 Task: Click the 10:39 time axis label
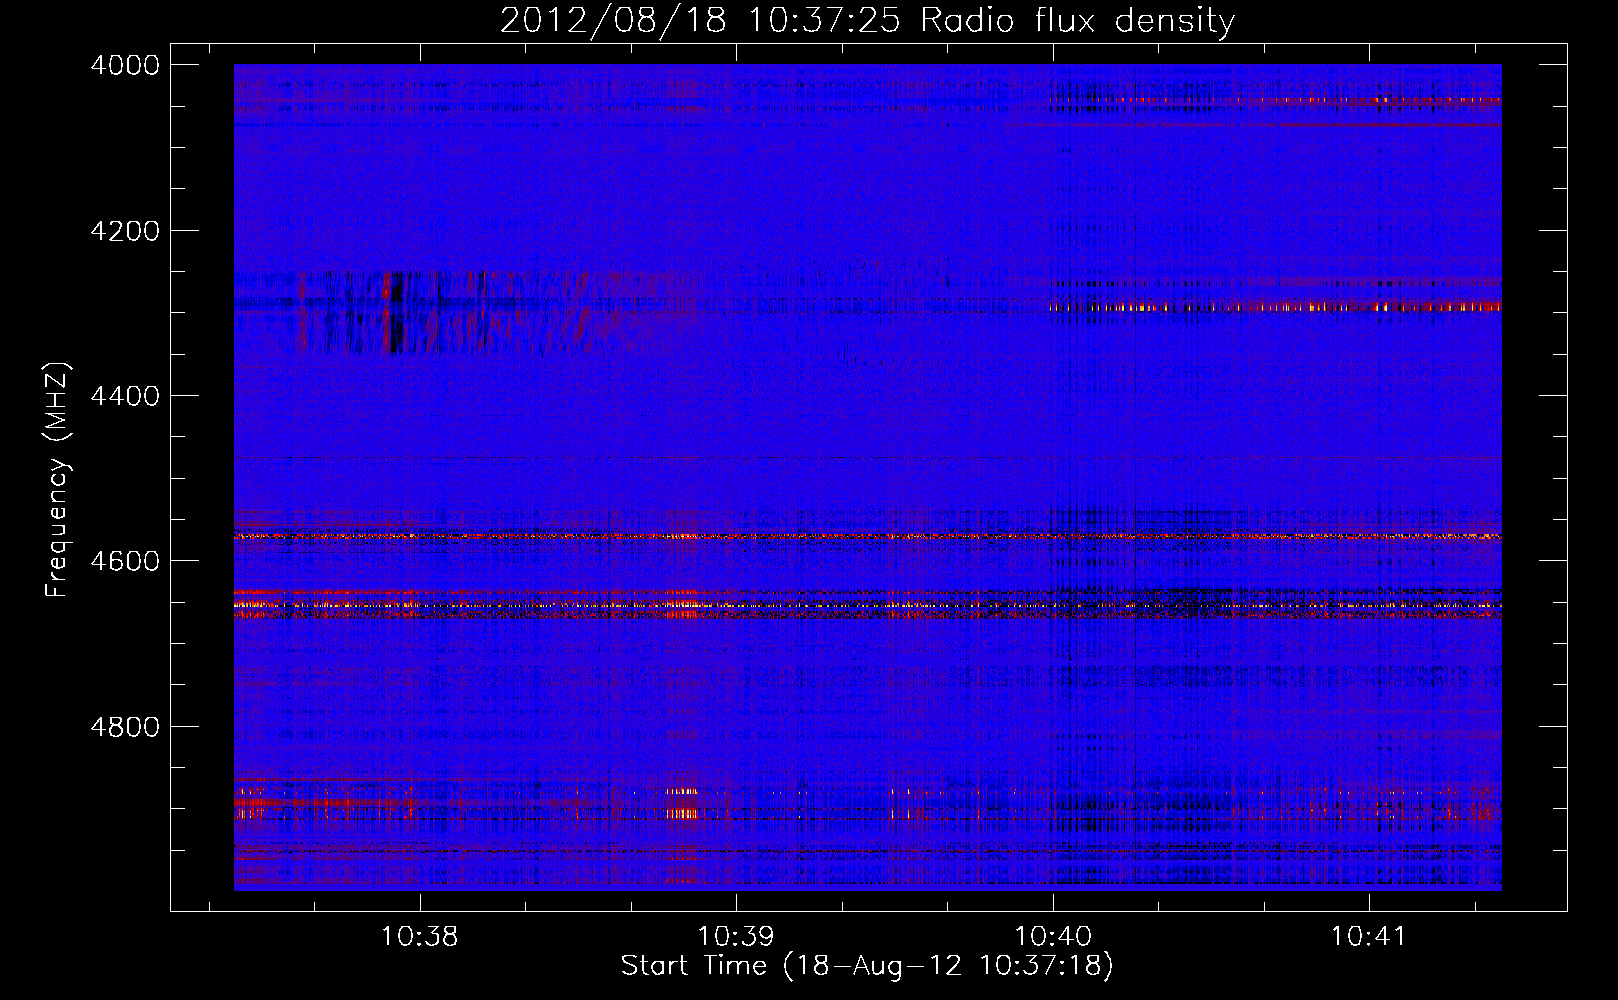click(x=736, y=936)
